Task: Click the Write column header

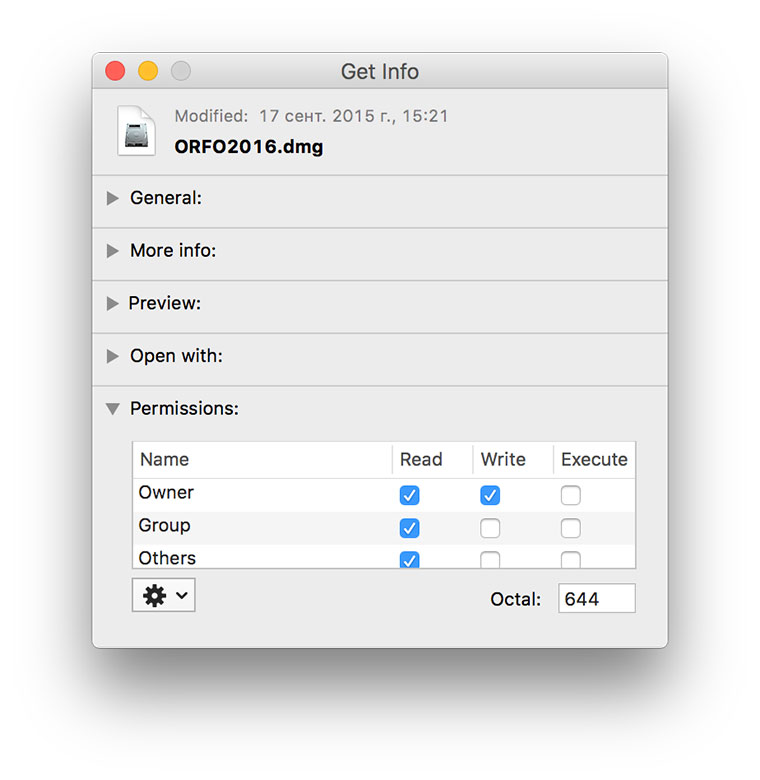Action: coord(513,460)
